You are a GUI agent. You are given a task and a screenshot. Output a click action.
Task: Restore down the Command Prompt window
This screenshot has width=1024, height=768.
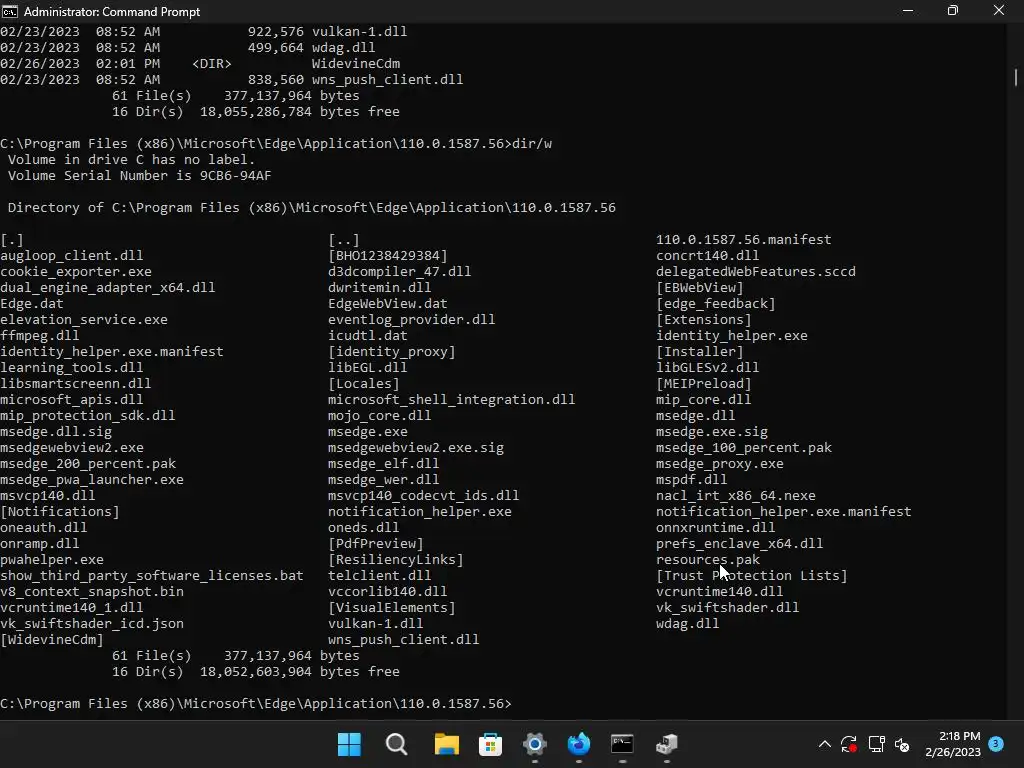coord(953,11)
